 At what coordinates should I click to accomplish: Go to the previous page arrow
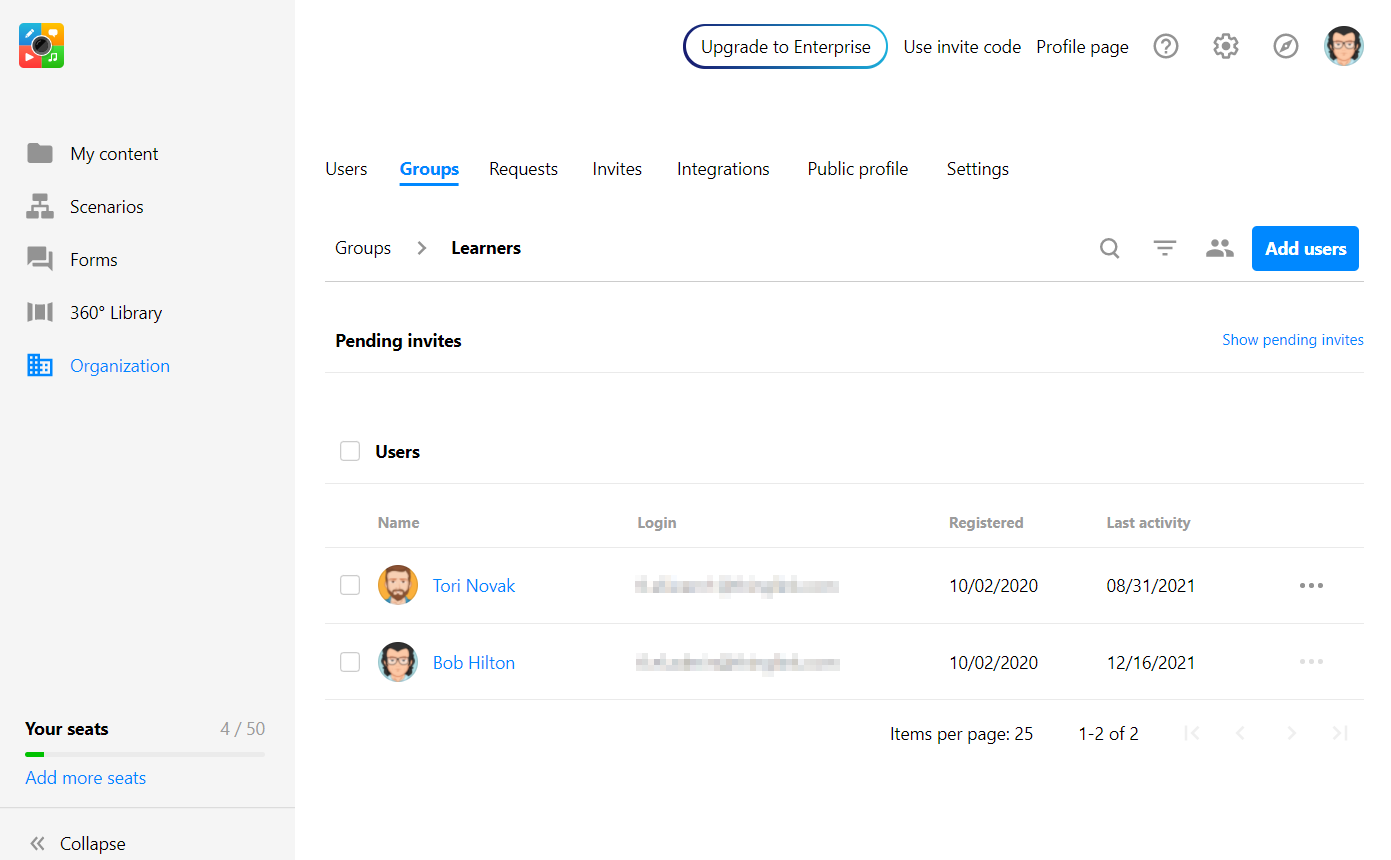coord(1240,733)
